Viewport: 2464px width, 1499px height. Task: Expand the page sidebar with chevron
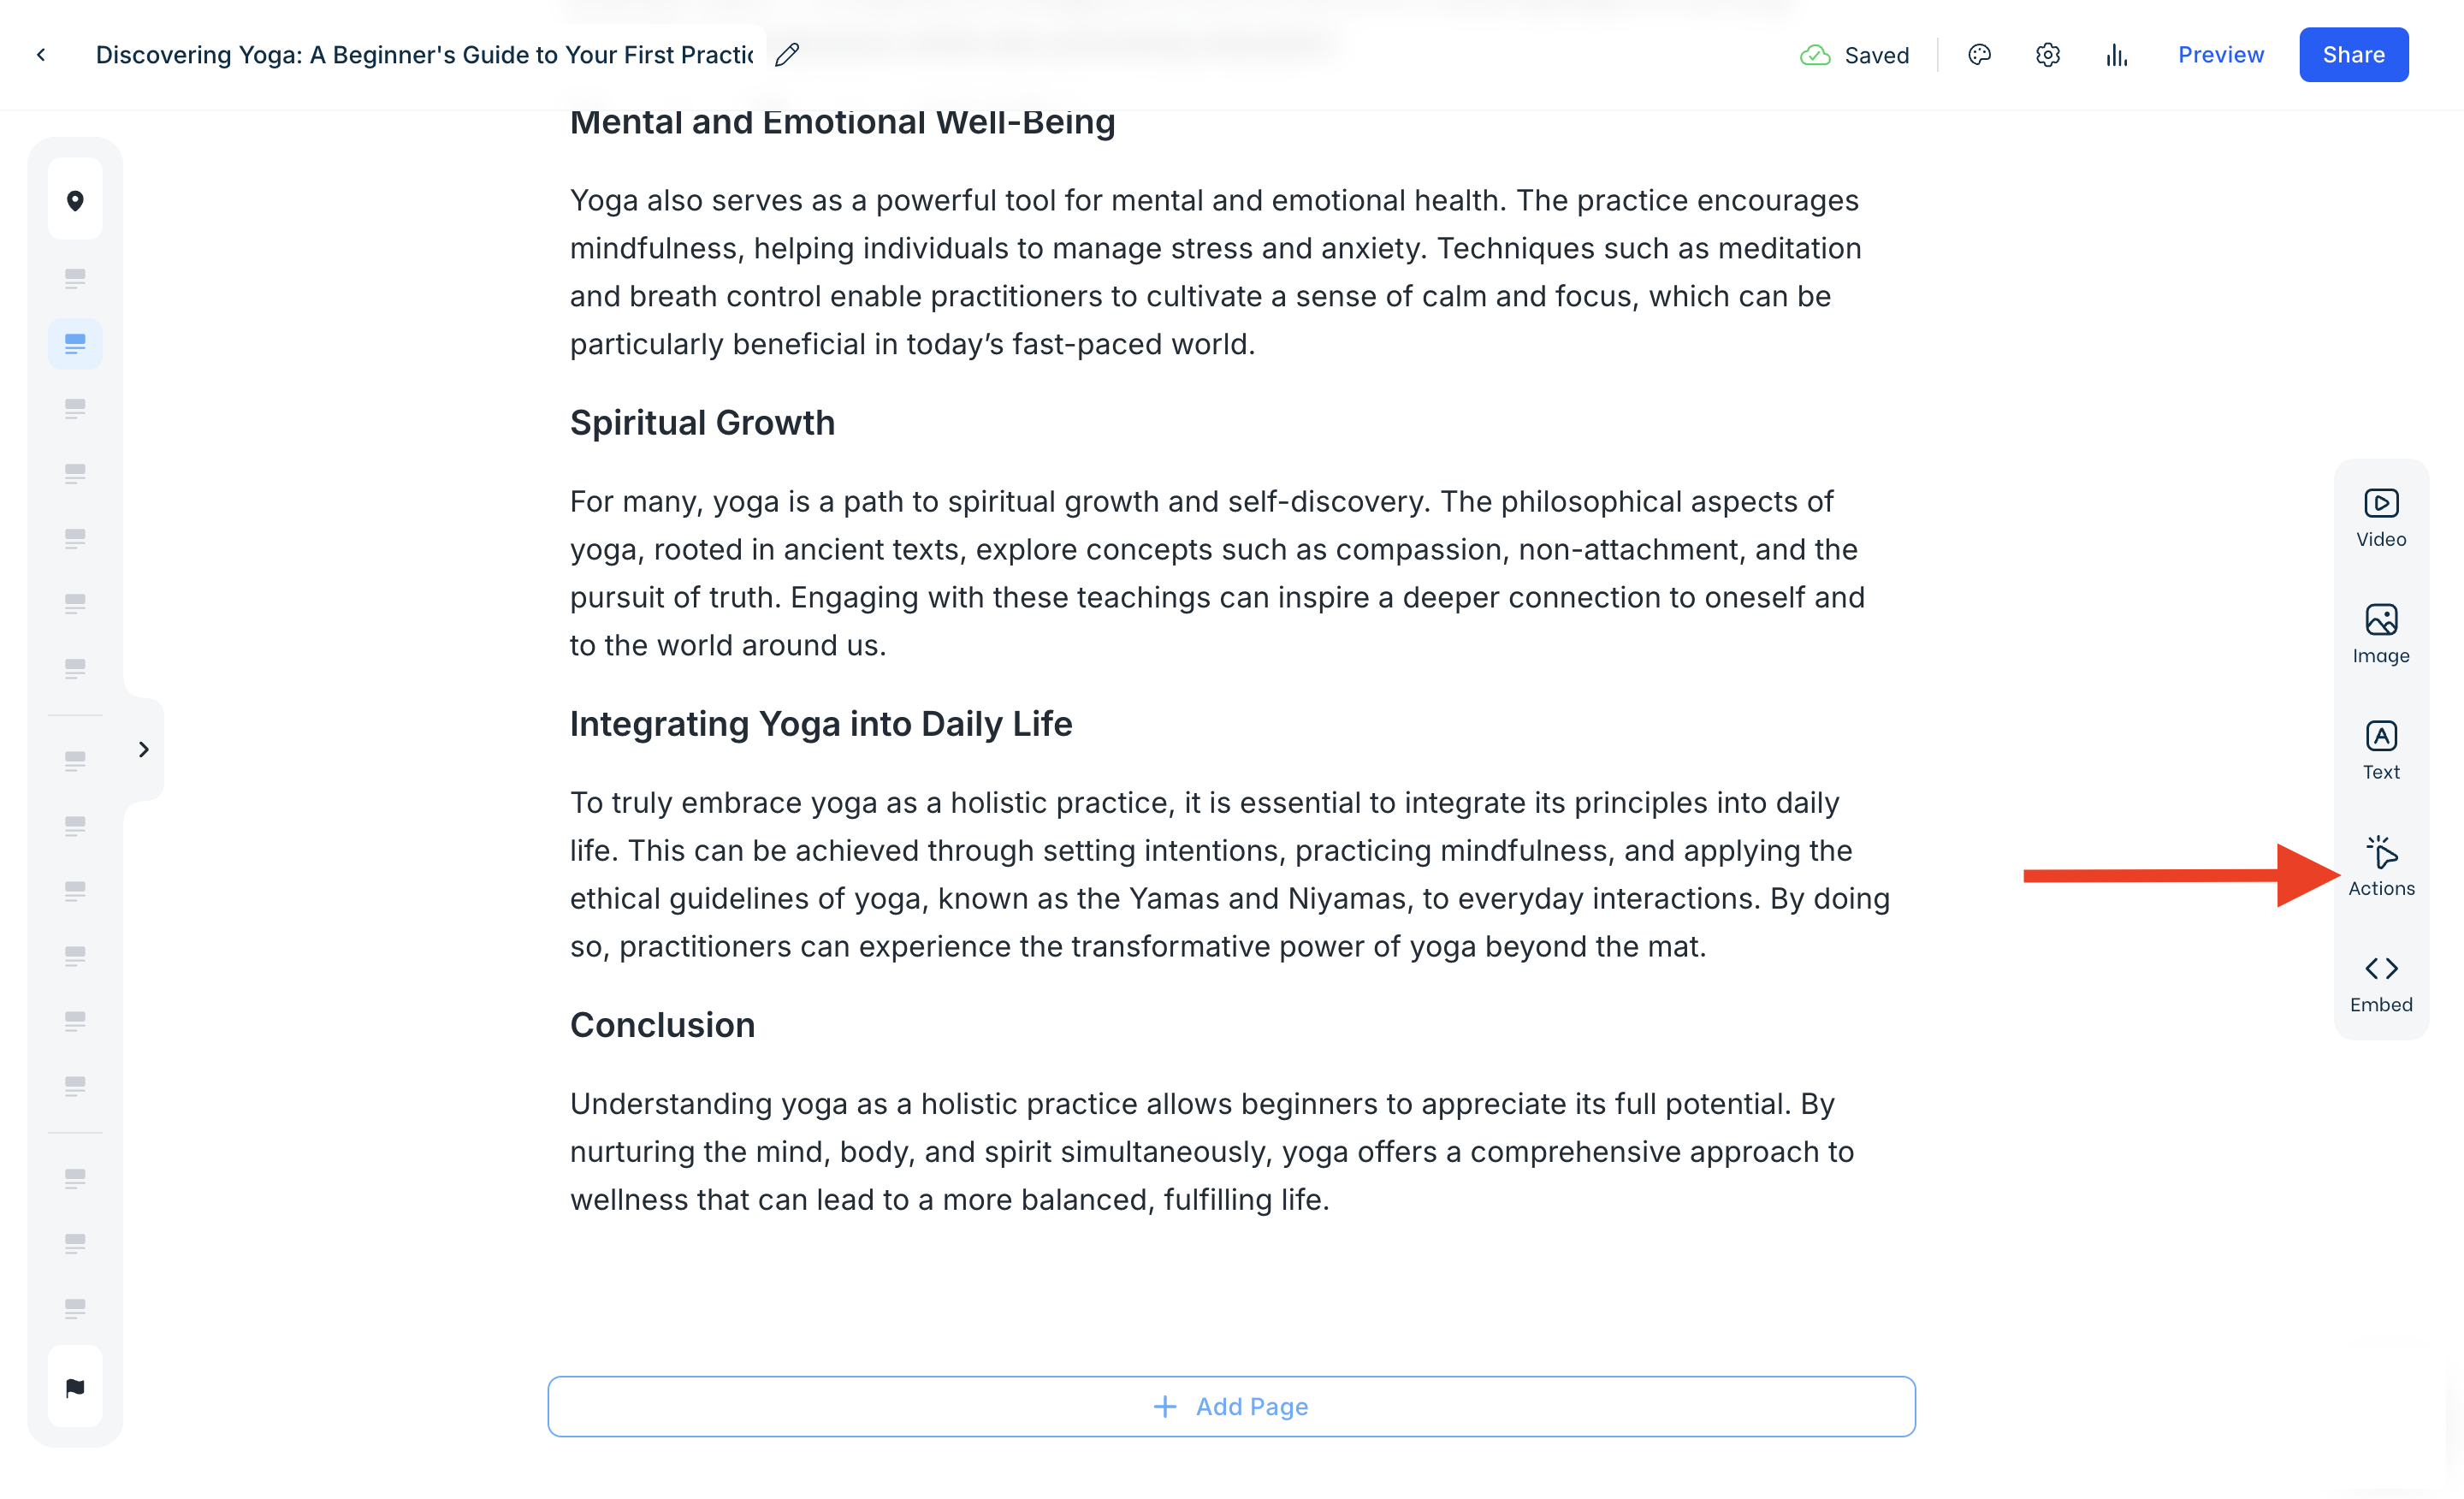(144, 749)
